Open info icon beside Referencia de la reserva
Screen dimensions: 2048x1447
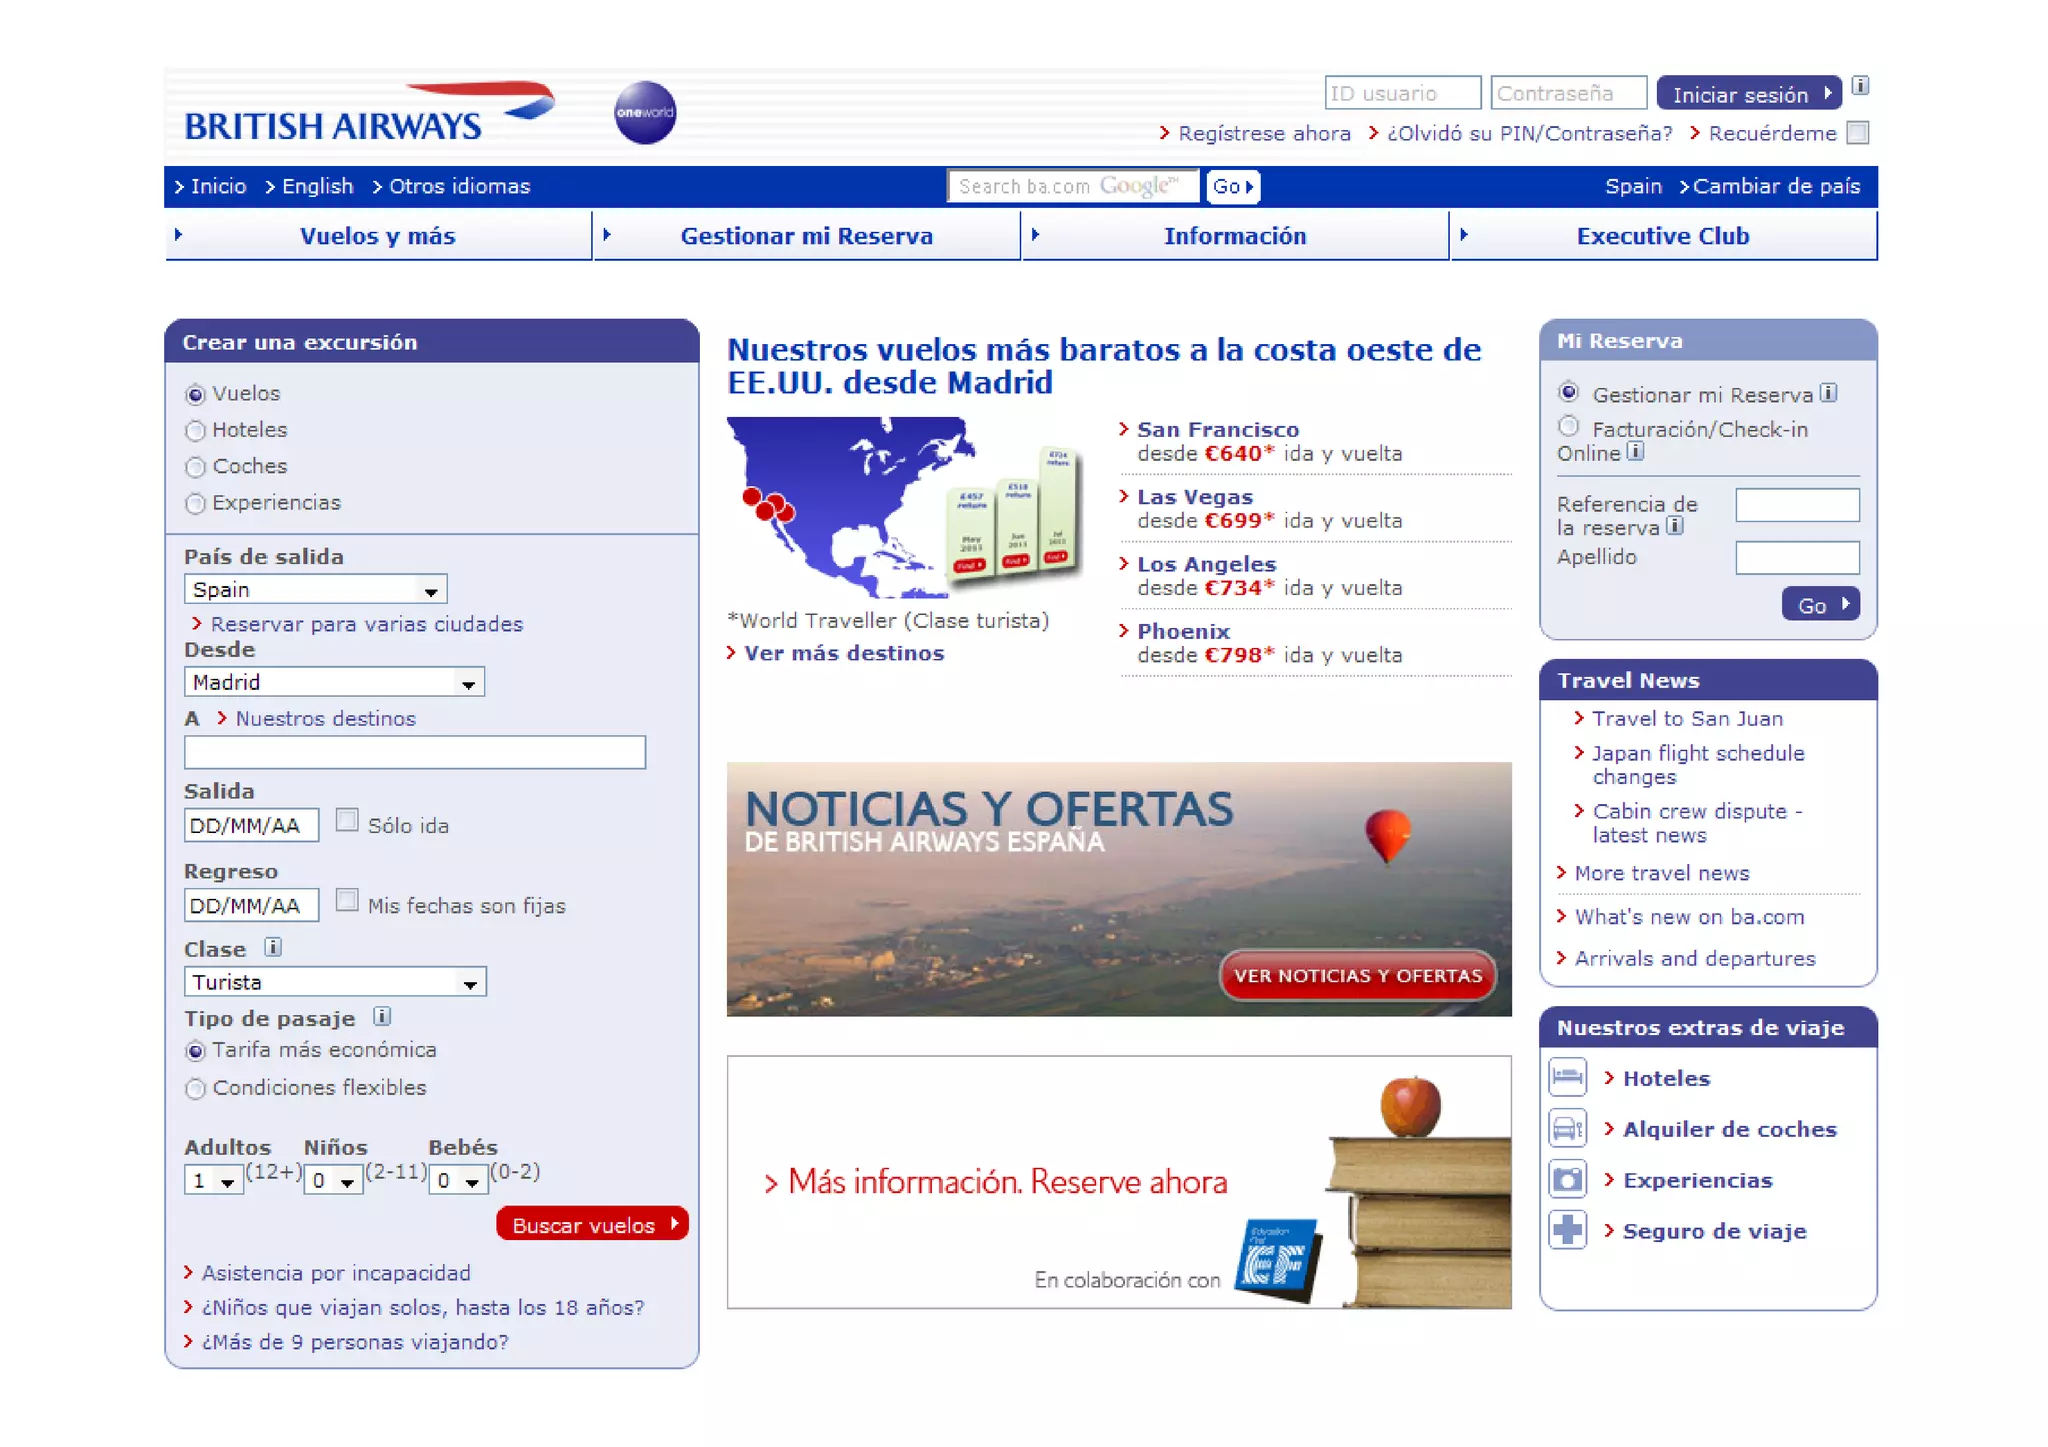coord(1675,526)
